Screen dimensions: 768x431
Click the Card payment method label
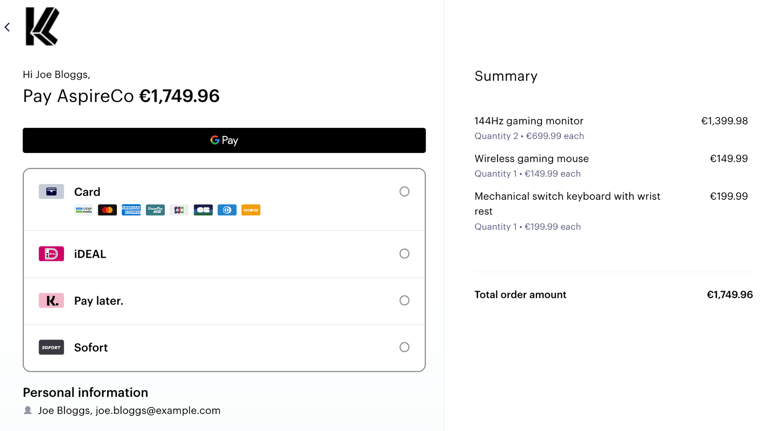87,192
